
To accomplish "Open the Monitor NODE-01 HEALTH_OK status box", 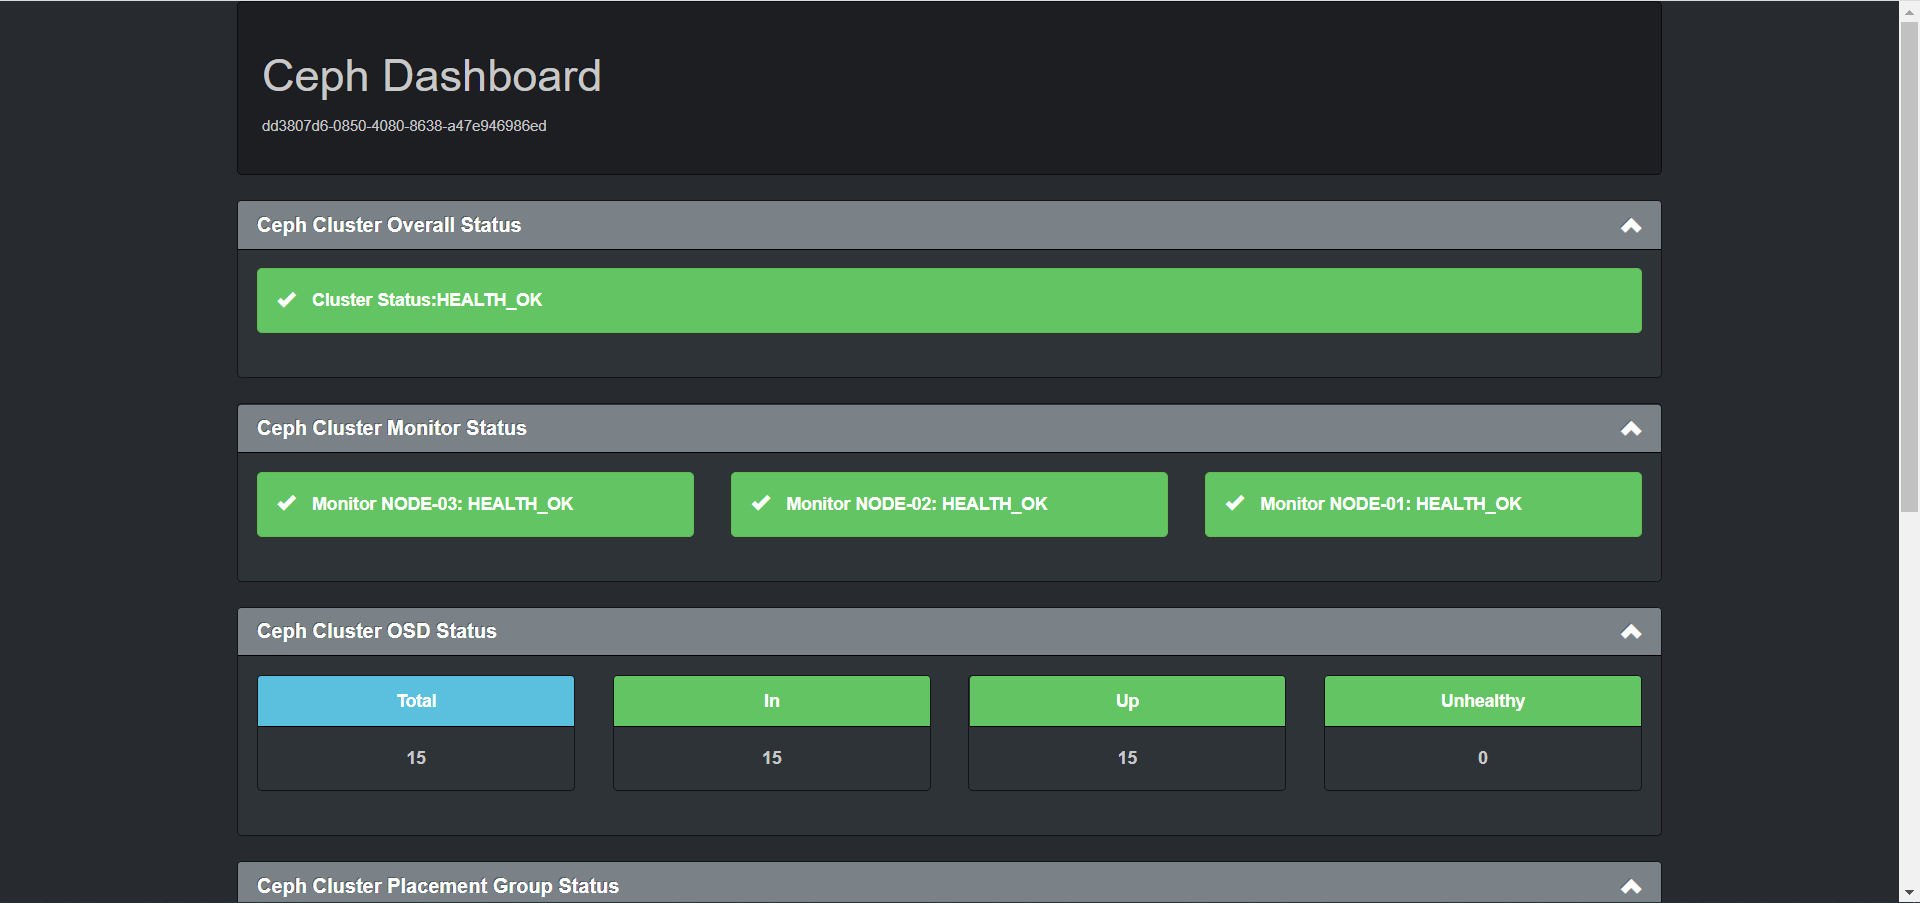I will click(x=1423, y=504).
